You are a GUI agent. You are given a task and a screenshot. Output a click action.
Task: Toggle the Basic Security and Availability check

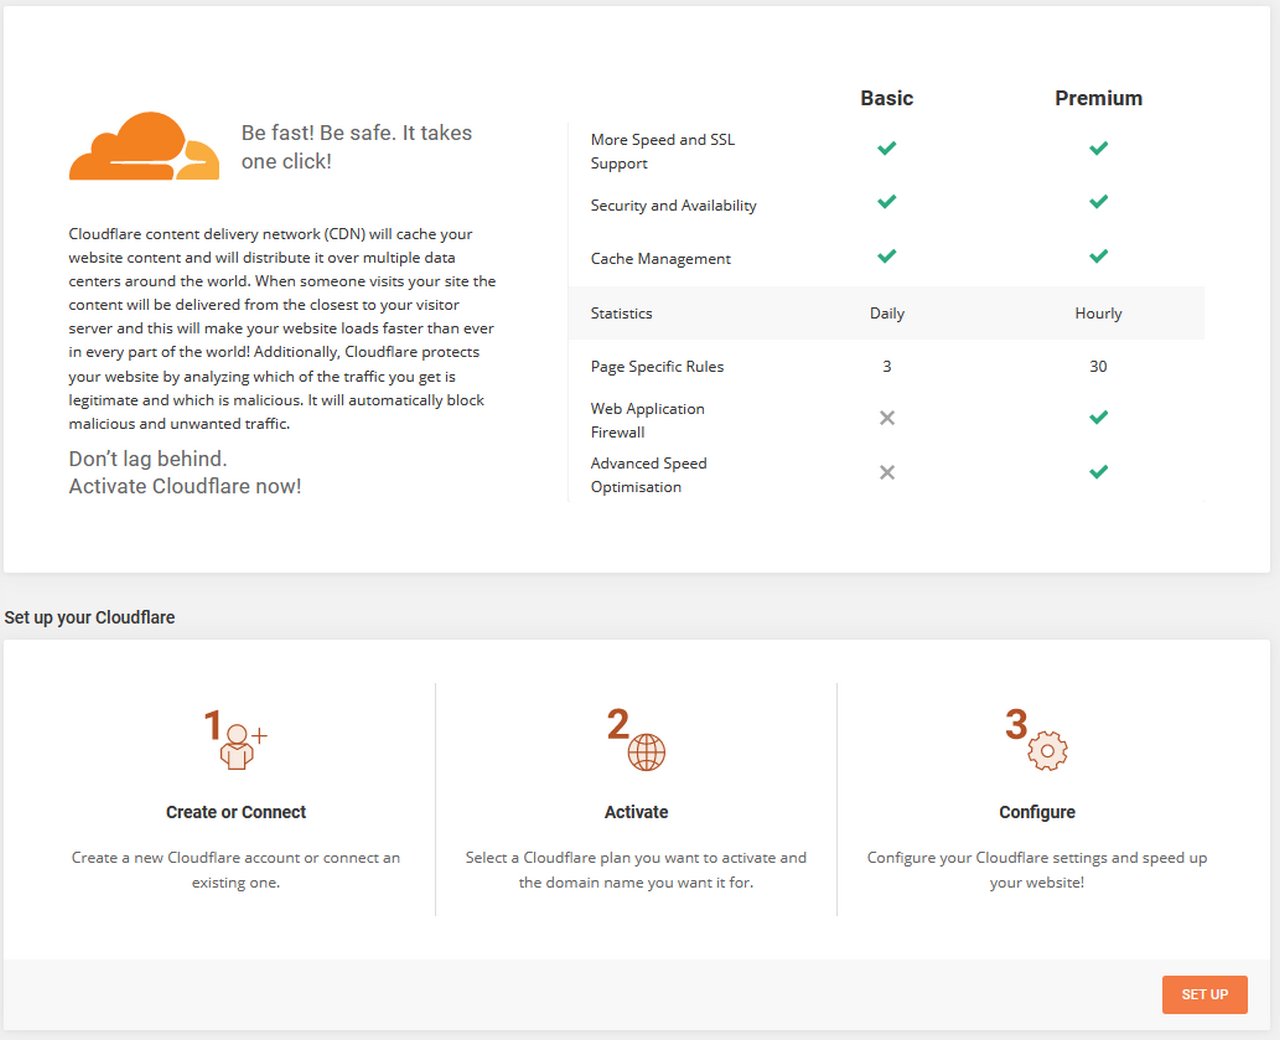click(886, 201)
